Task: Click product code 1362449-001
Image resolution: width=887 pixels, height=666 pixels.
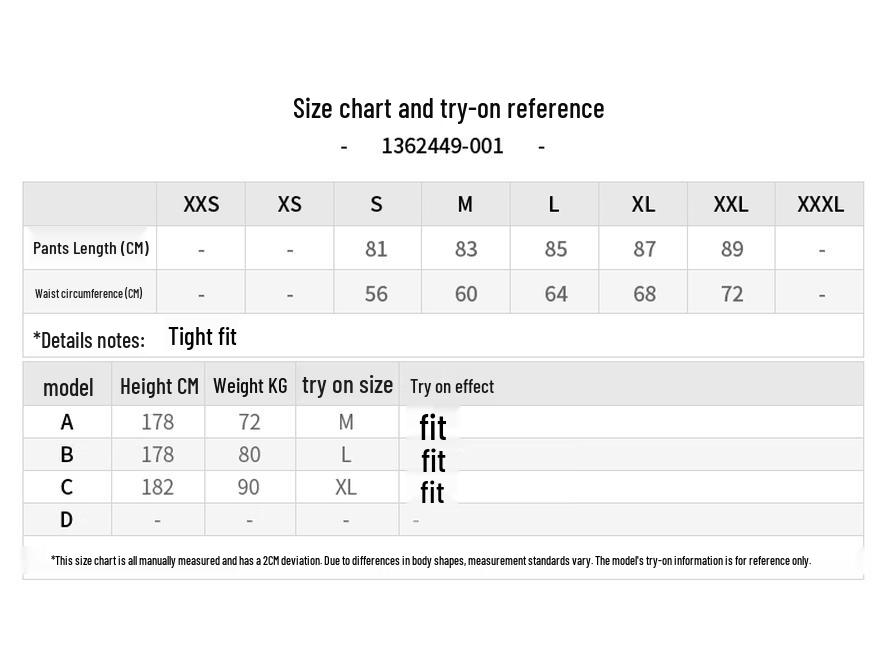Action: pos(442,146)
